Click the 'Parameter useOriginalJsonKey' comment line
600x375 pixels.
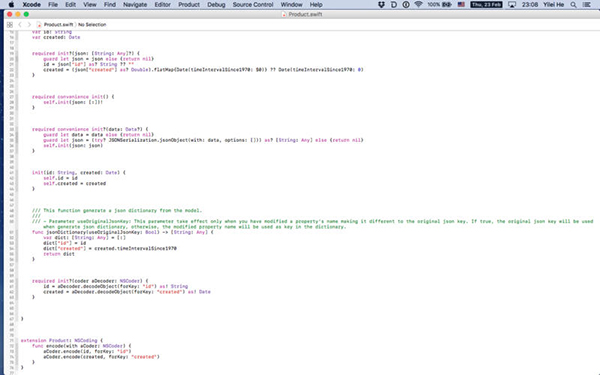click(313, 221)
